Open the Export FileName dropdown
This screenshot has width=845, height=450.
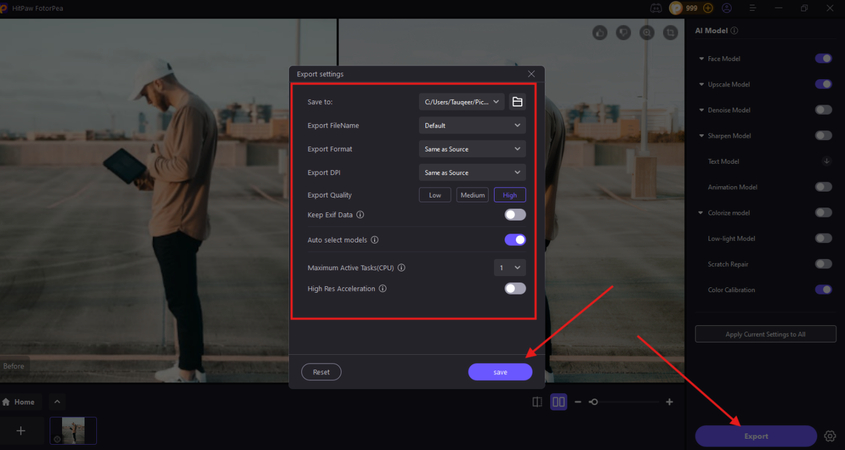pos(472,126)
